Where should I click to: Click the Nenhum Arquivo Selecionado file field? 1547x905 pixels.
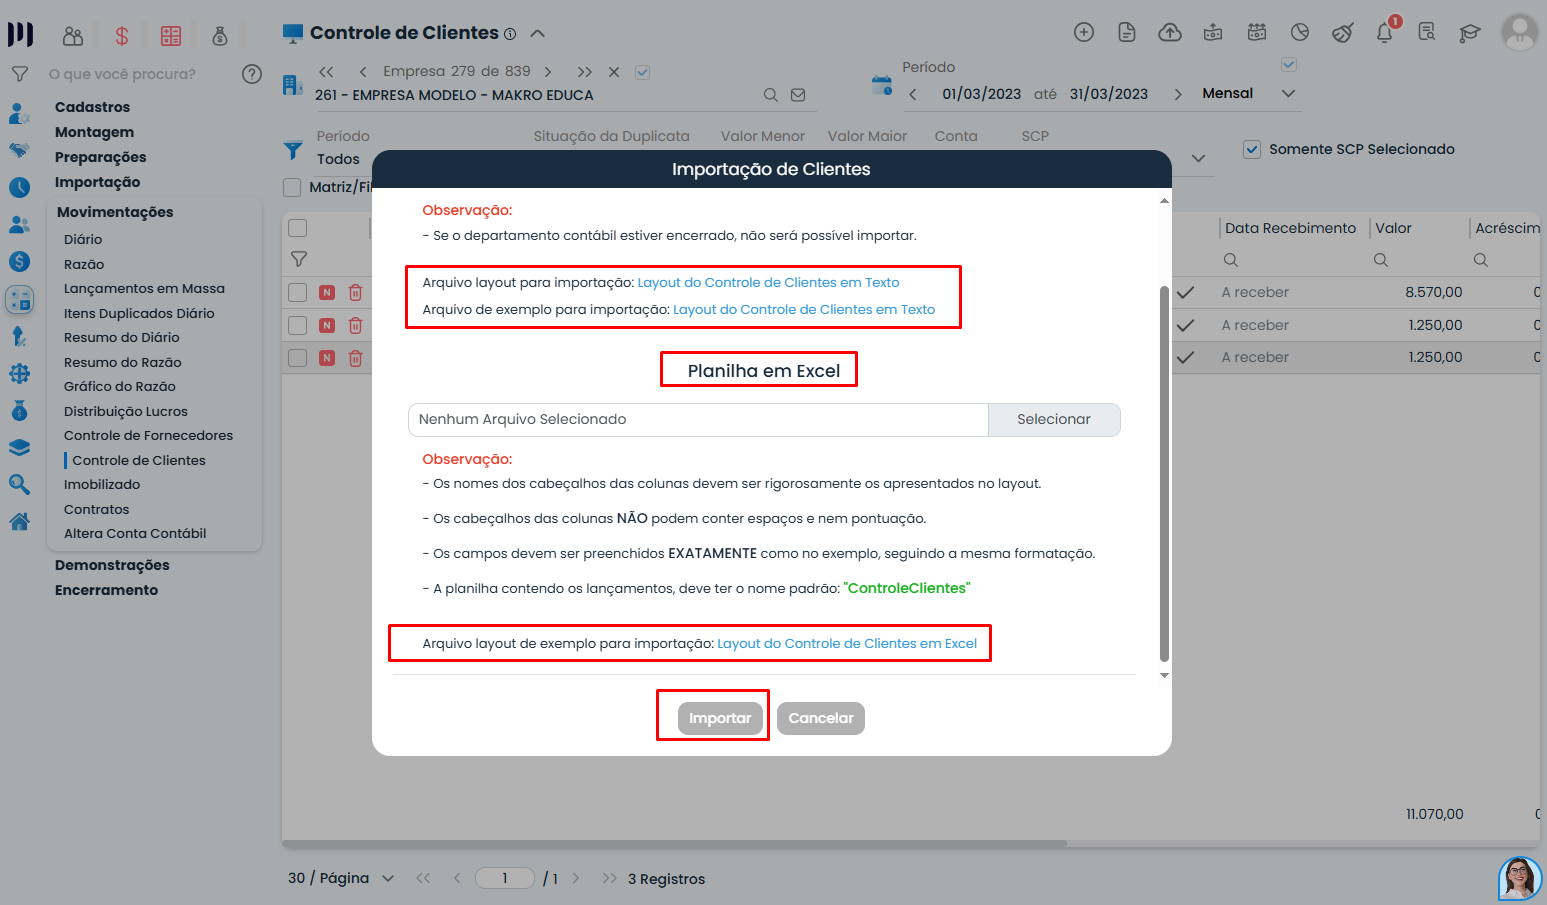coord(698,420)
